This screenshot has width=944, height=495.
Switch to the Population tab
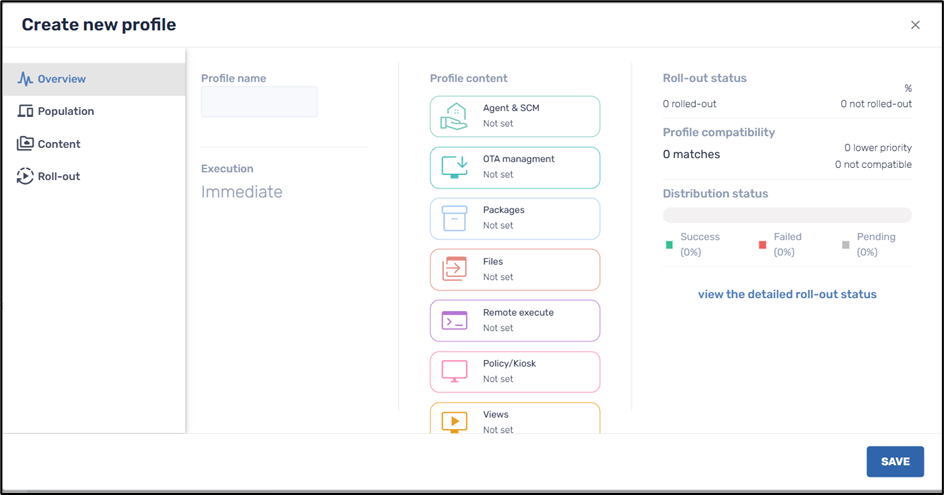pyautogui.click(x=66, y=111)
